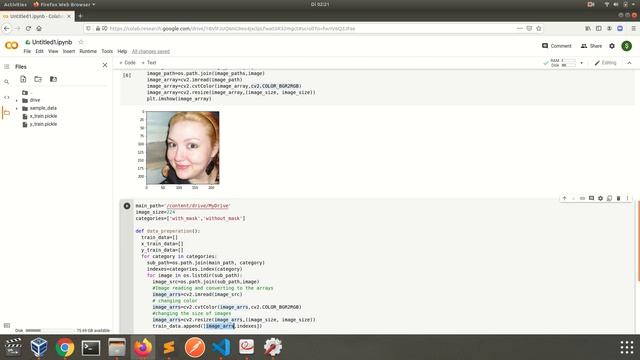This screenshot has width=640, height=360.
Task: Go up to the parent directory entry
Action: pyautogui.click(x=26, y=93)
